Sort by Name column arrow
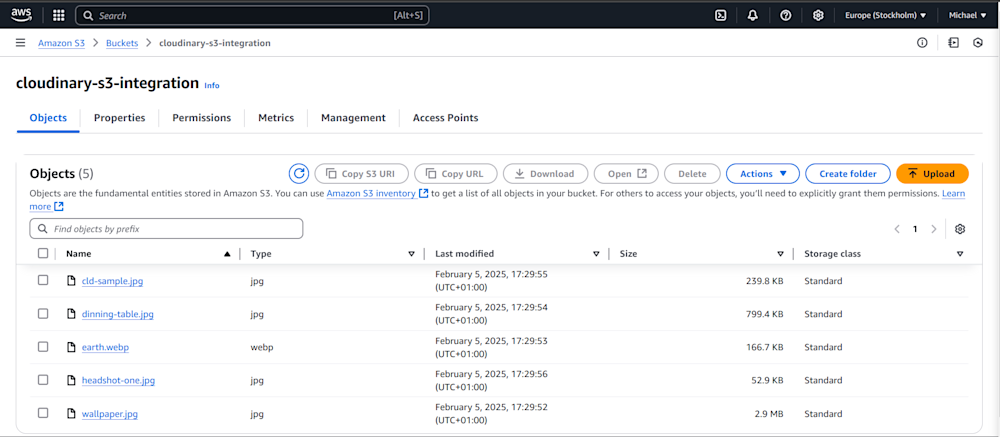1000x437 pixels. click(x=227, y=254)
